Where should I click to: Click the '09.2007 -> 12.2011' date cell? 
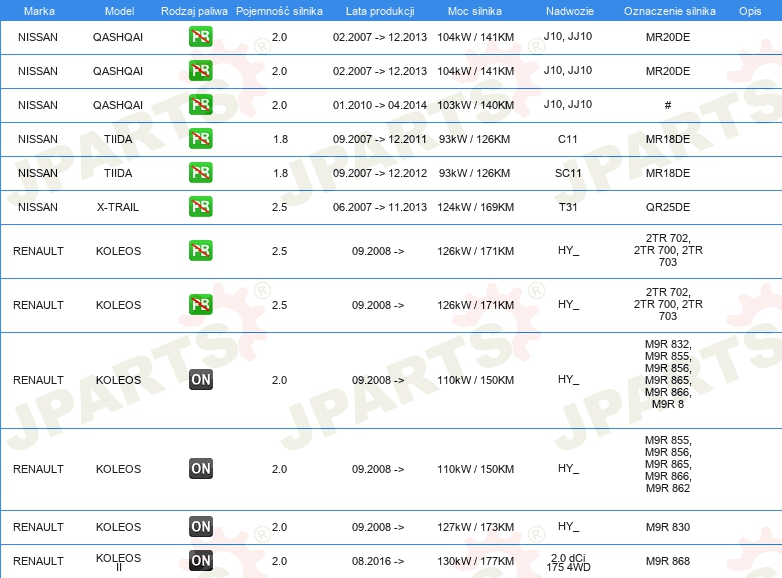coord(380,139)
